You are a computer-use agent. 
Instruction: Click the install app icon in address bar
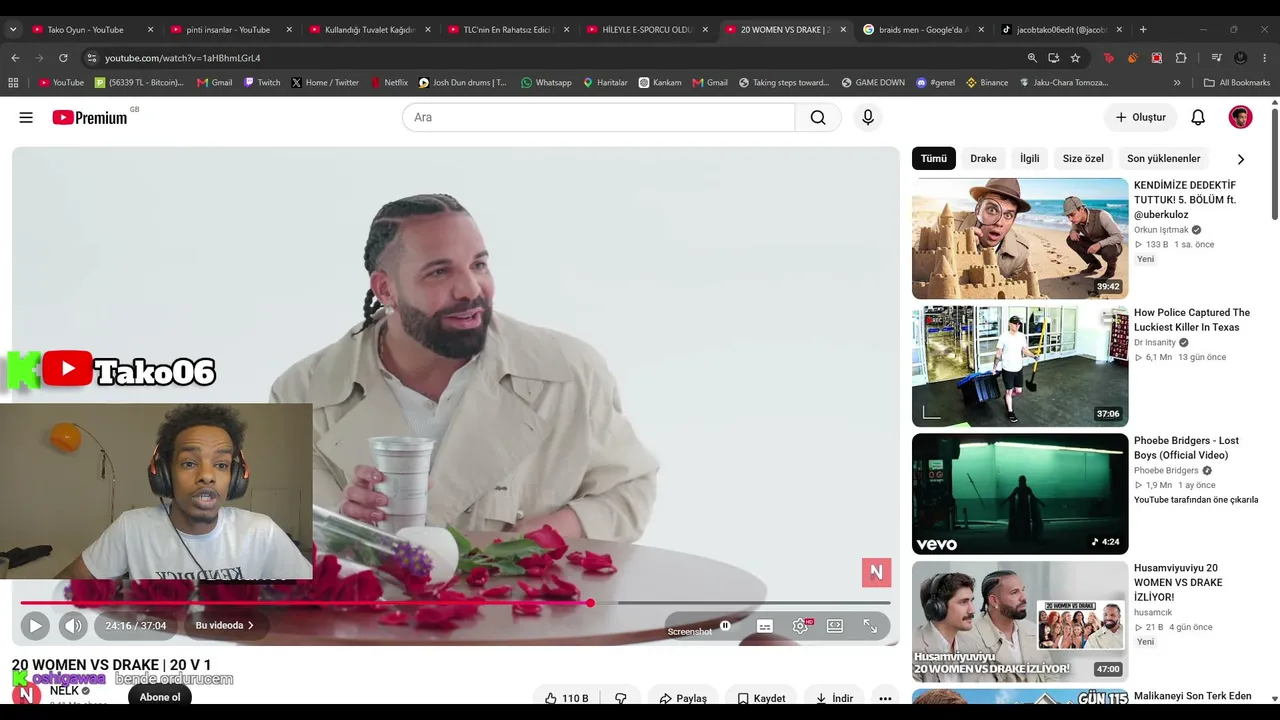click(x=1053, y=58)
